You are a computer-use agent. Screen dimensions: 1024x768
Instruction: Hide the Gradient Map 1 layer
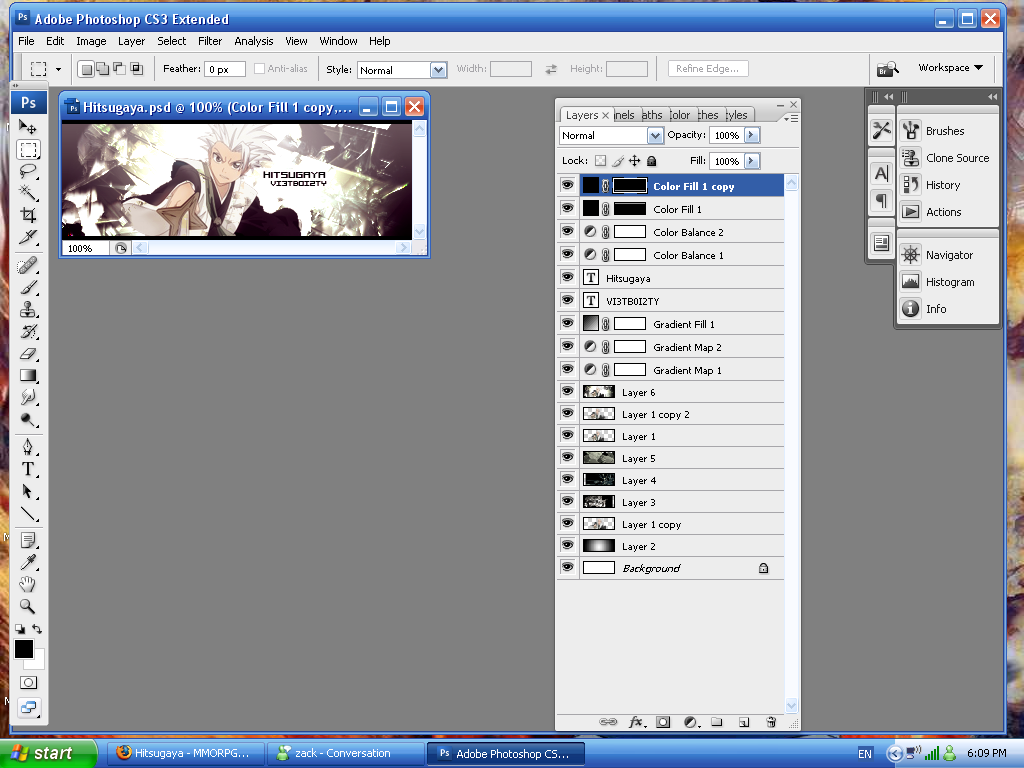tap(567, 369)
